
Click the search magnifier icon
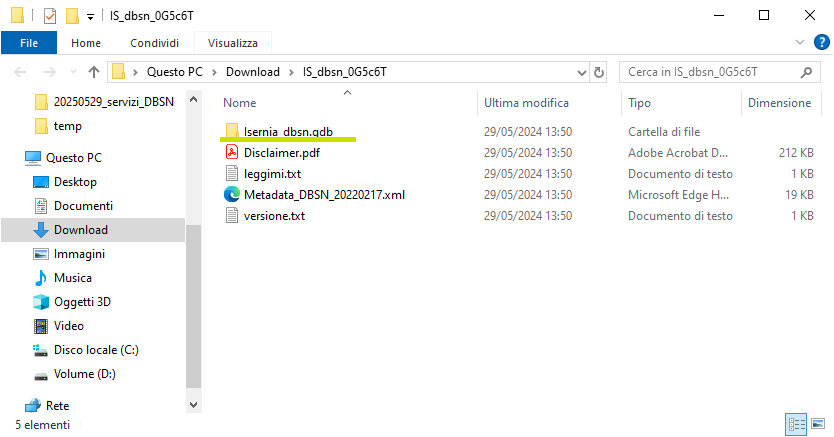(806, 72)
